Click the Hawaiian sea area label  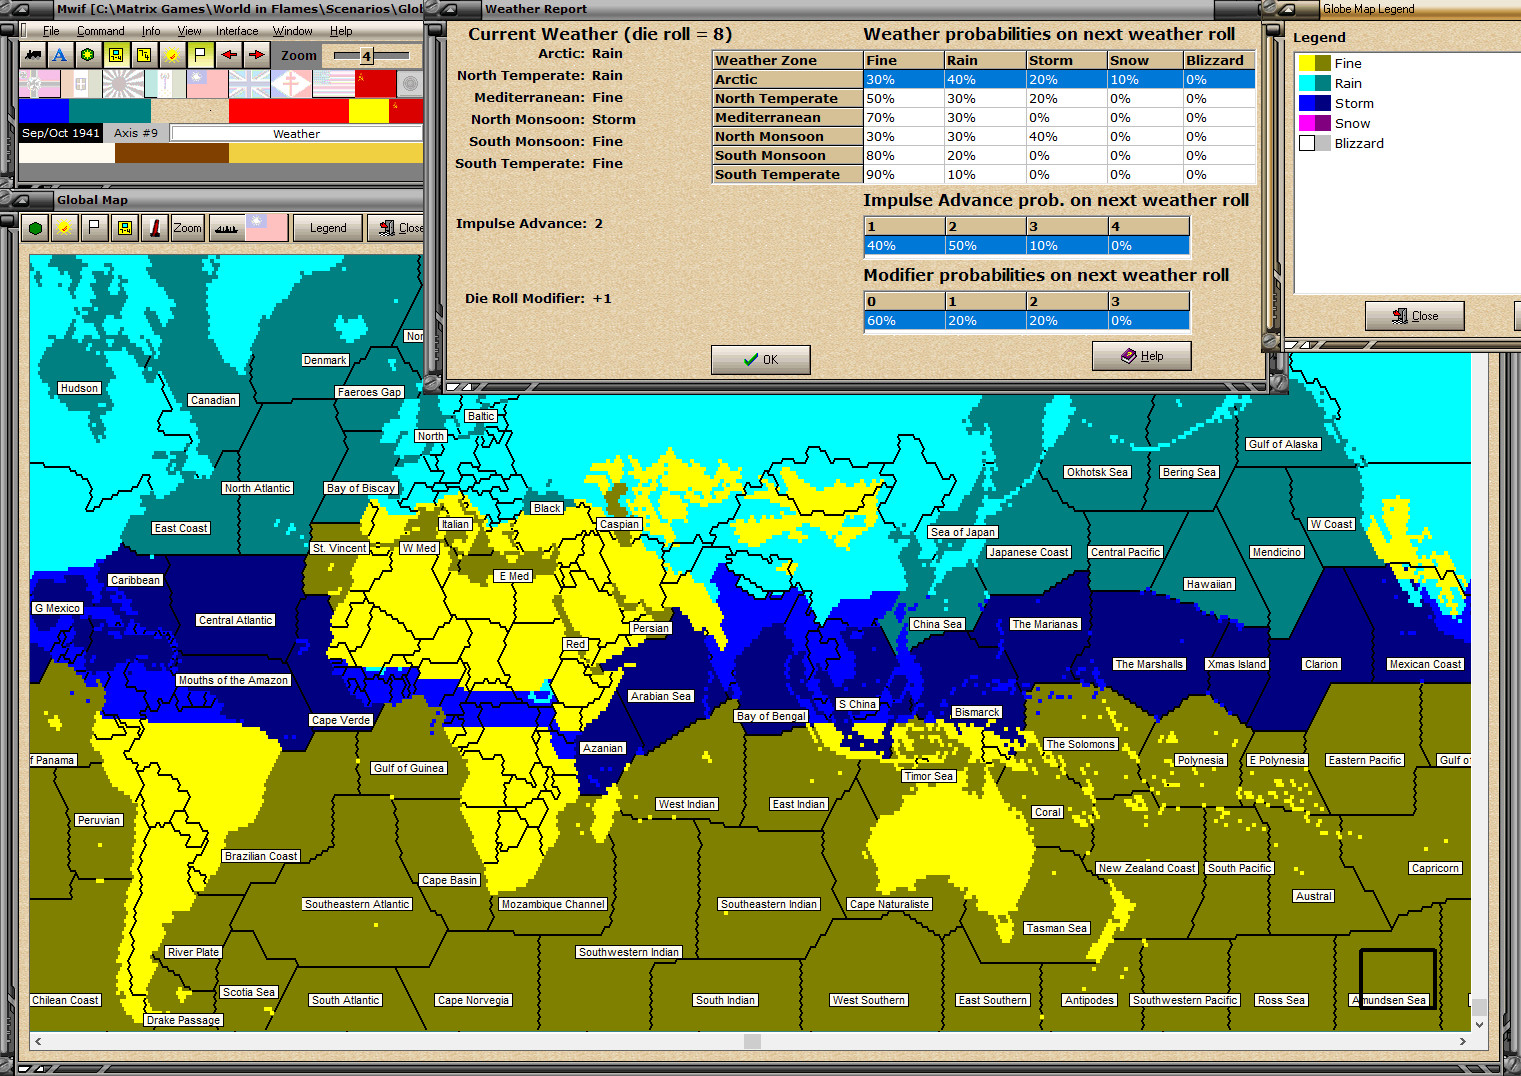1209,584
